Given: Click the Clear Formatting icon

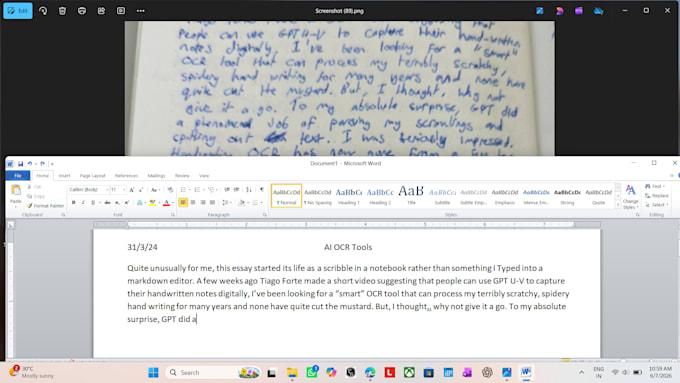Looking at the screenshot, I should [170, 190].
